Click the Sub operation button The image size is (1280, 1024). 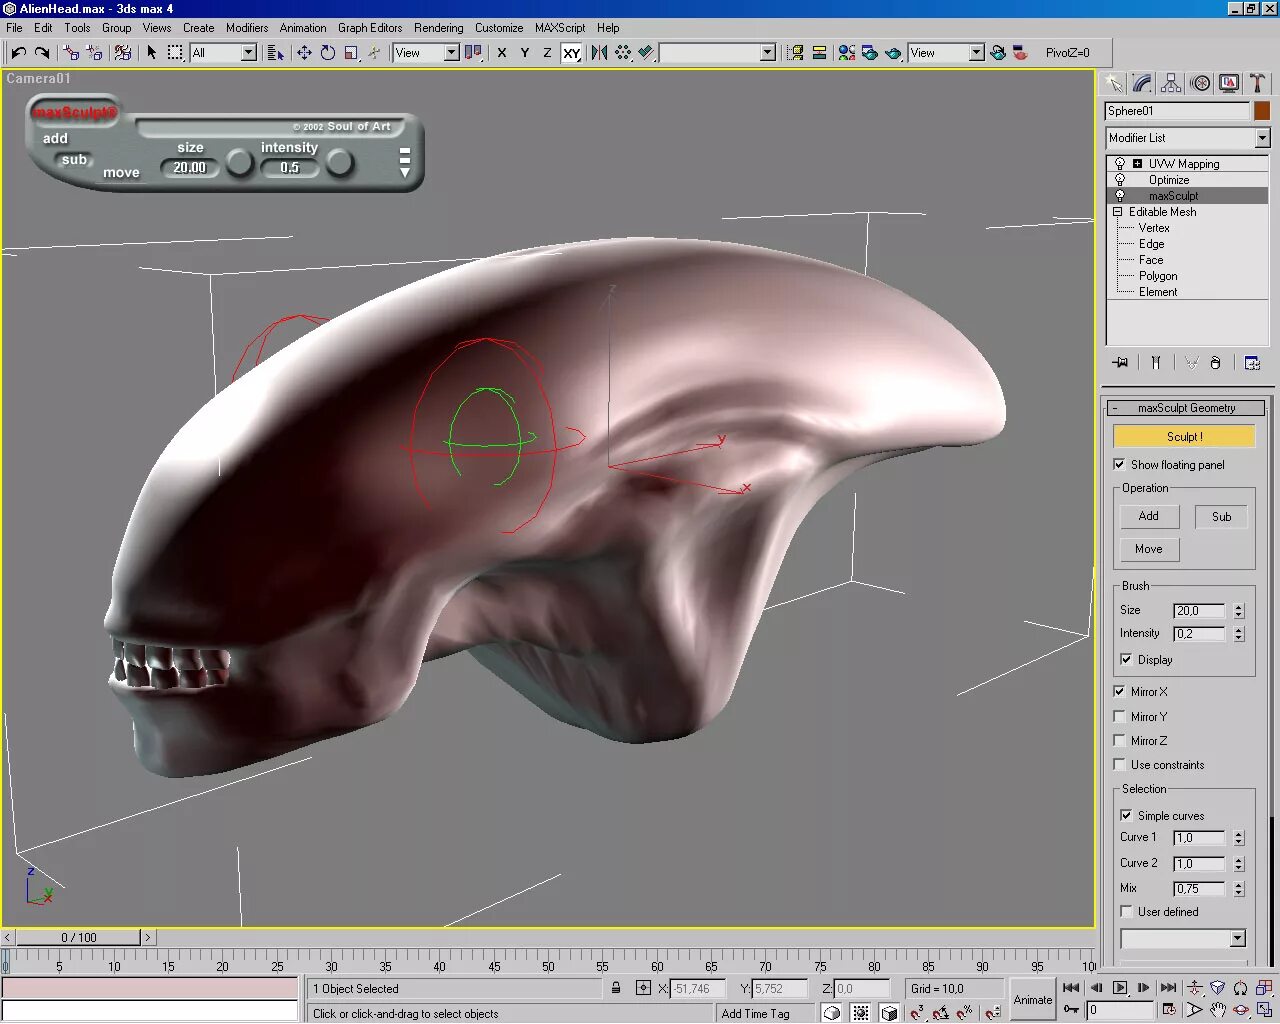click(1221, 517)
